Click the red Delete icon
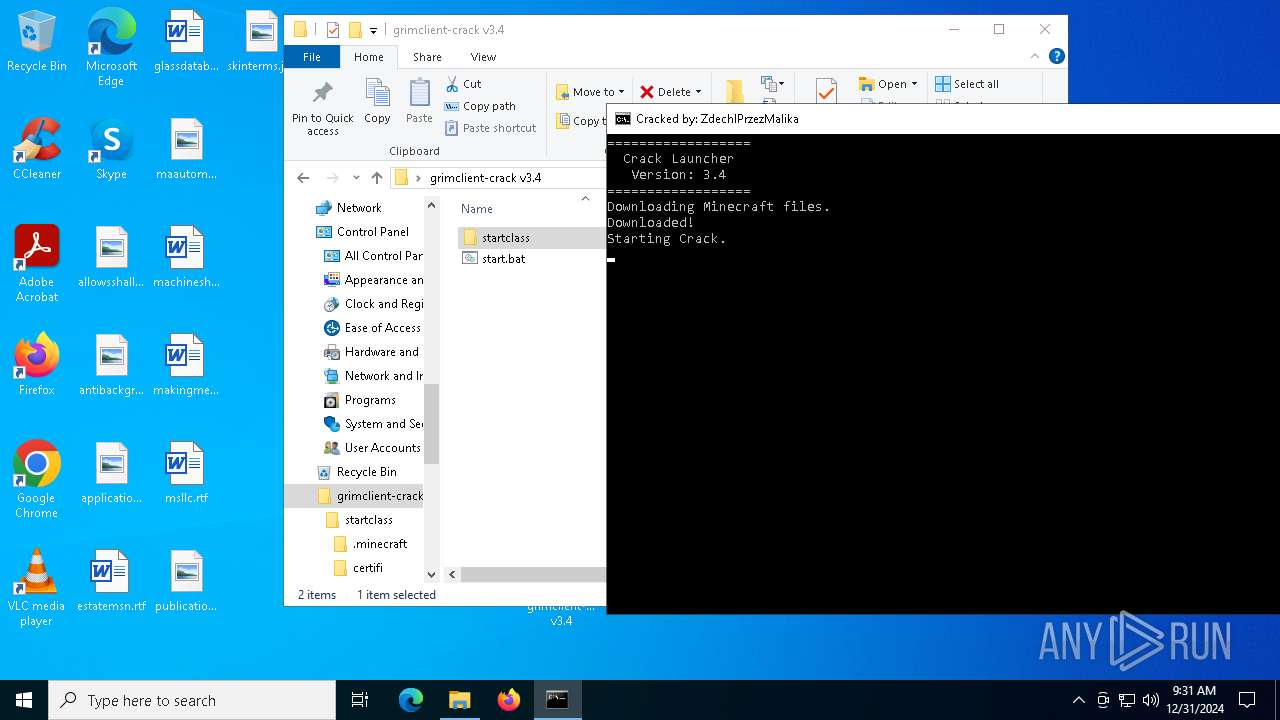Screen dimensions: 1280x720 (x=647, y=92)
